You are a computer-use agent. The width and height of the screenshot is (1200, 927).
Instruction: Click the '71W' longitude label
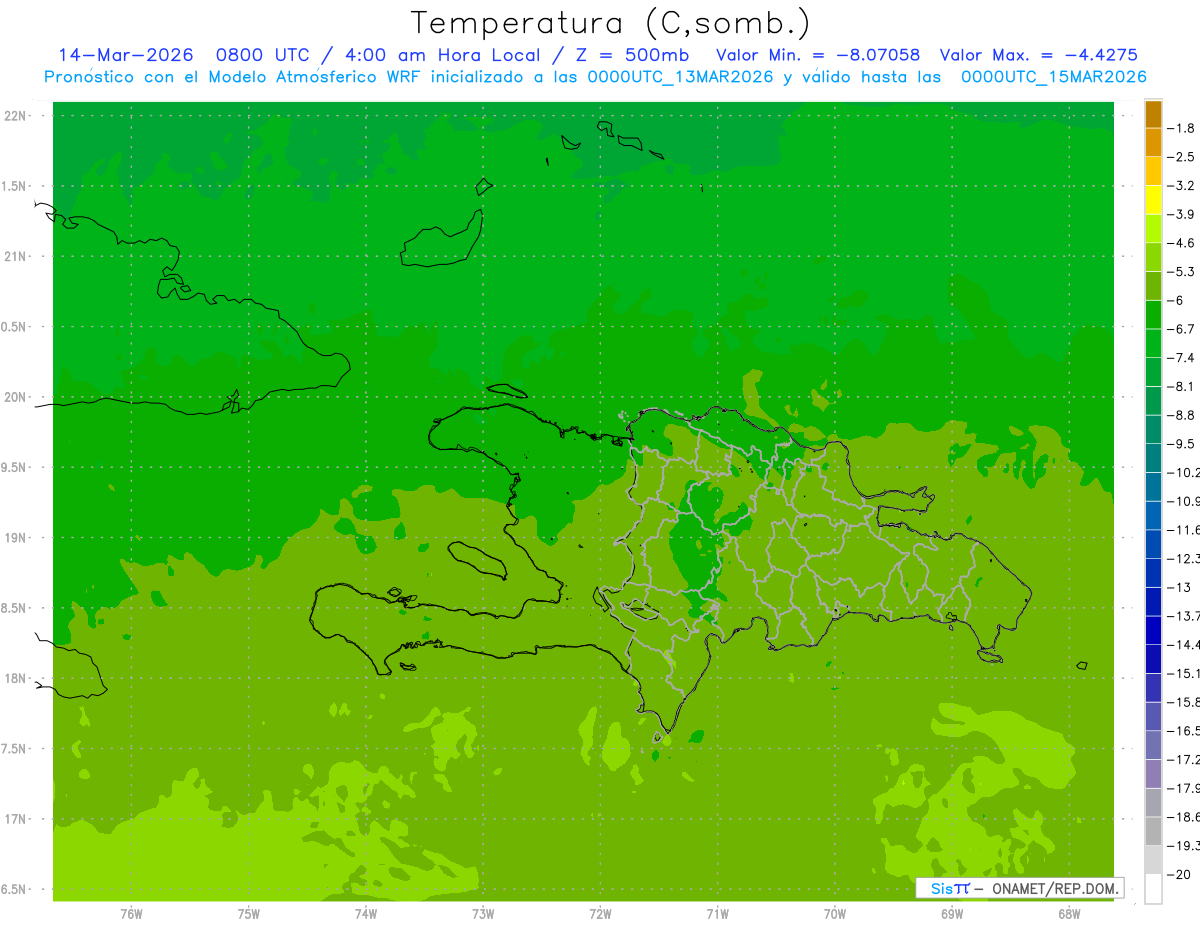pos(717,915)
